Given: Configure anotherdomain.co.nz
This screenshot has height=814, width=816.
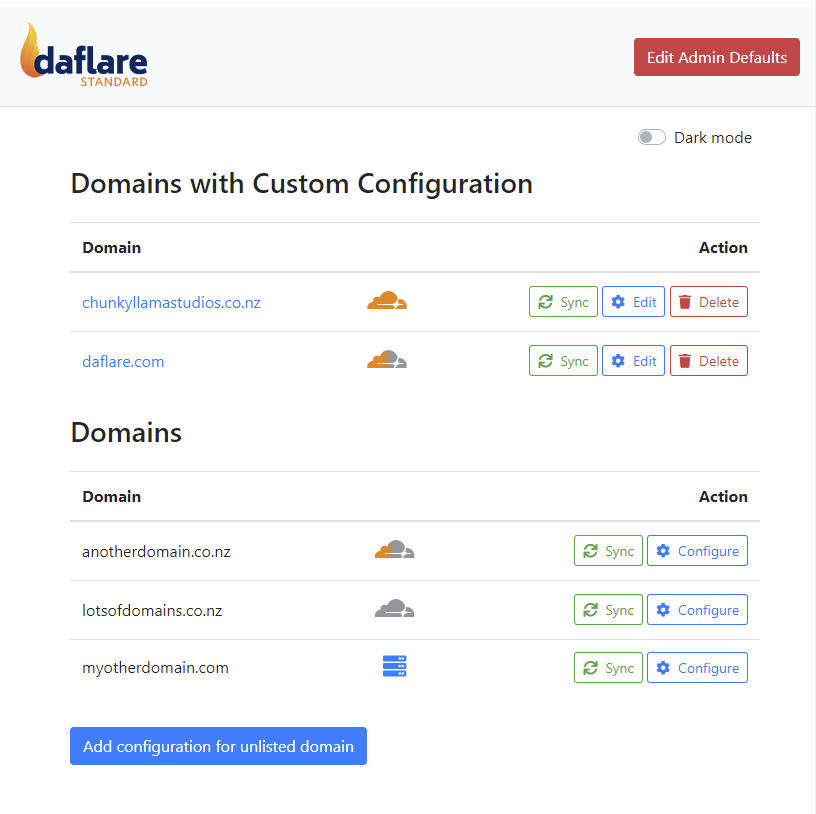Looking at the screenshot, I should click(x=697, y=551).
